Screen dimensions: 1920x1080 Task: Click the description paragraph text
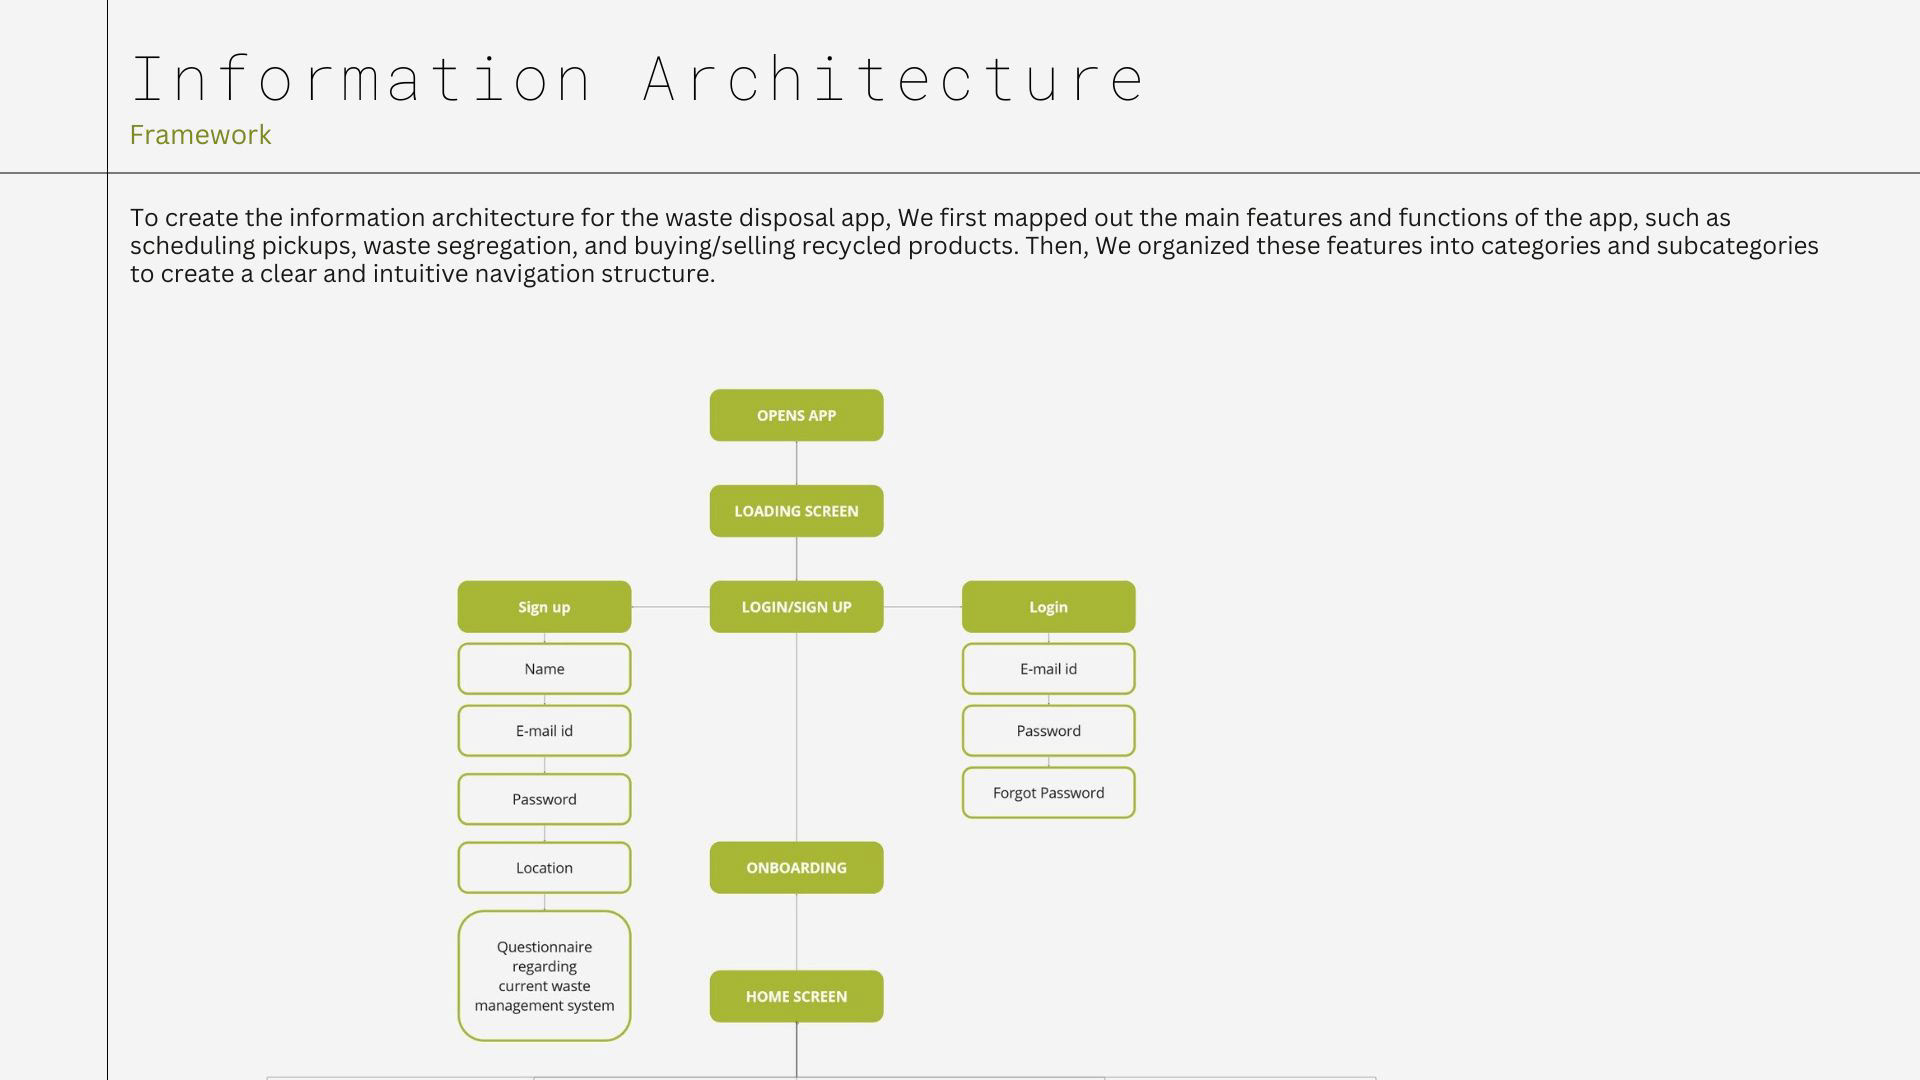pyautogui.click(x=973, y=246)
